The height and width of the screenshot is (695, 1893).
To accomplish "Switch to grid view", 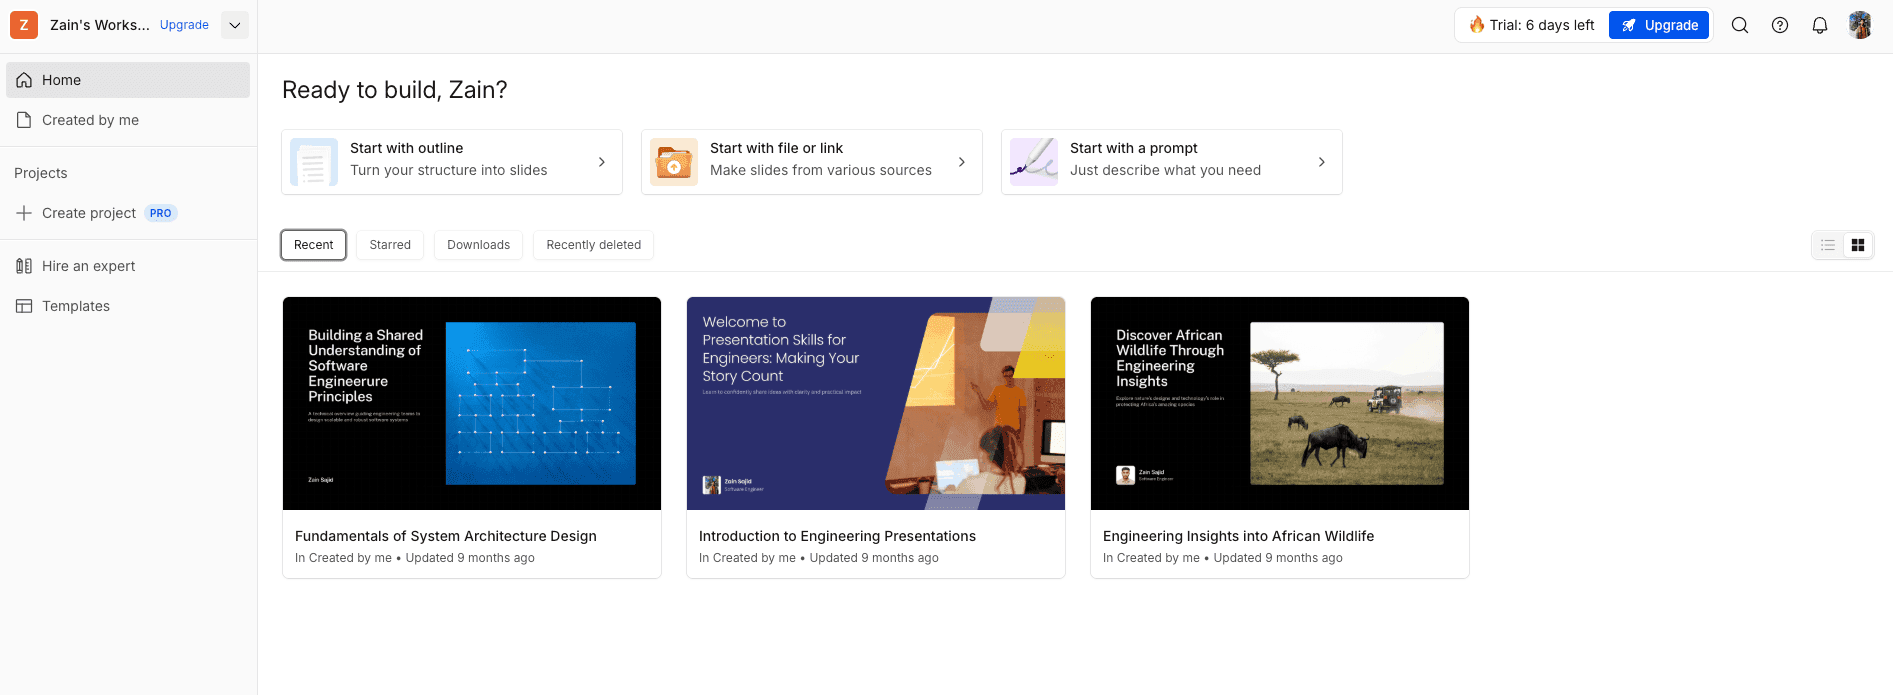I will [1858, 245].
